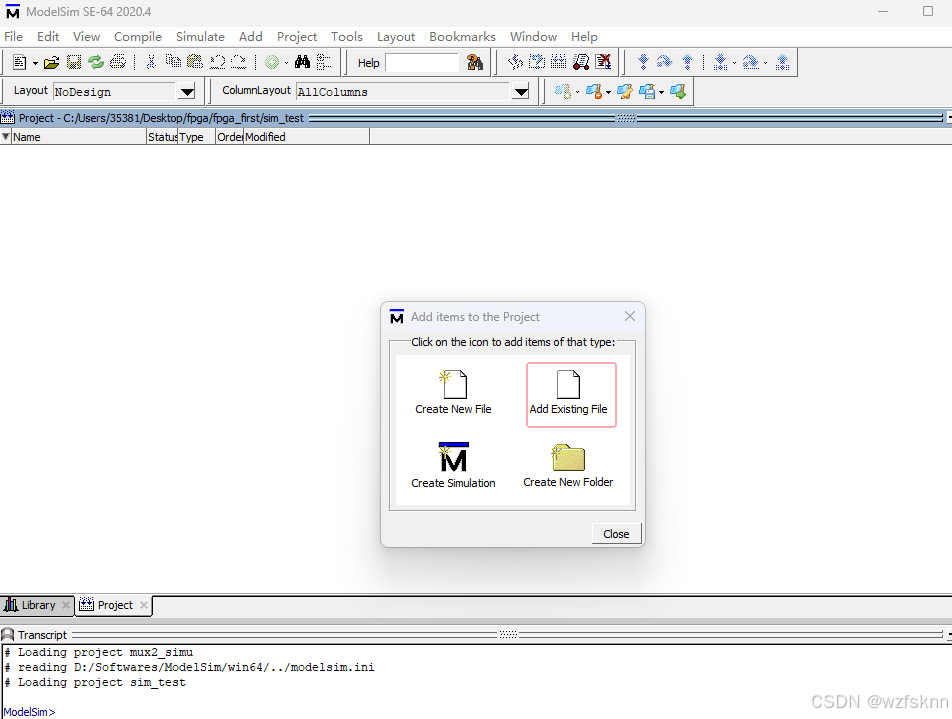
Task: Click the Delete Bookmark icon with orange minus
Action: (x=594, y=92)
